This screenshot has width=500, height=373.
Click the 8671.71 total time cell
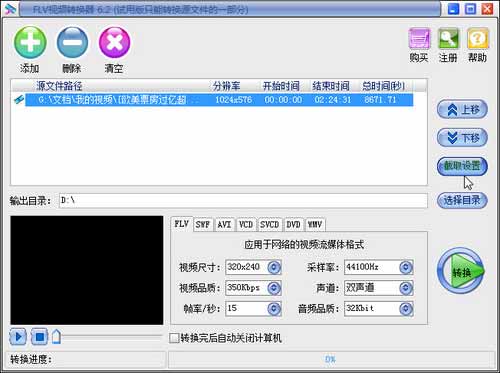click(380, 100)
